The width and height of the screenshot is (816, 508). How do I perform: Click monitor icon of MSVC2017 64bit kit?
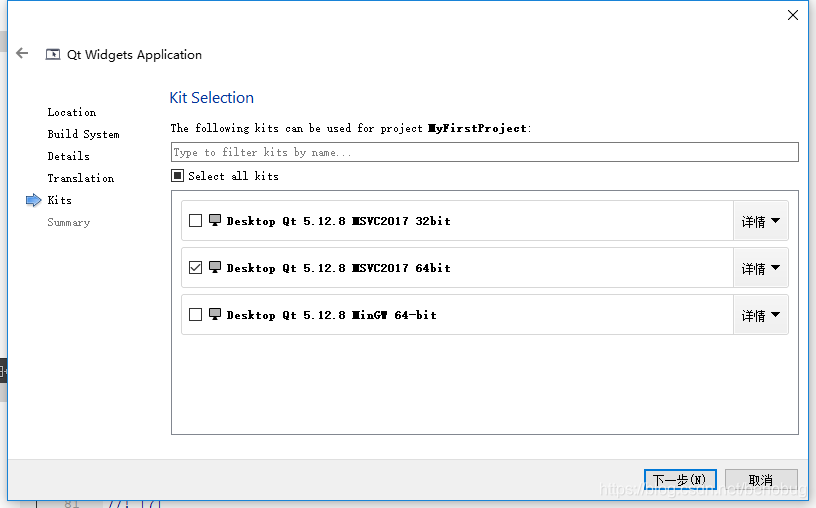(x=215, y=267)
